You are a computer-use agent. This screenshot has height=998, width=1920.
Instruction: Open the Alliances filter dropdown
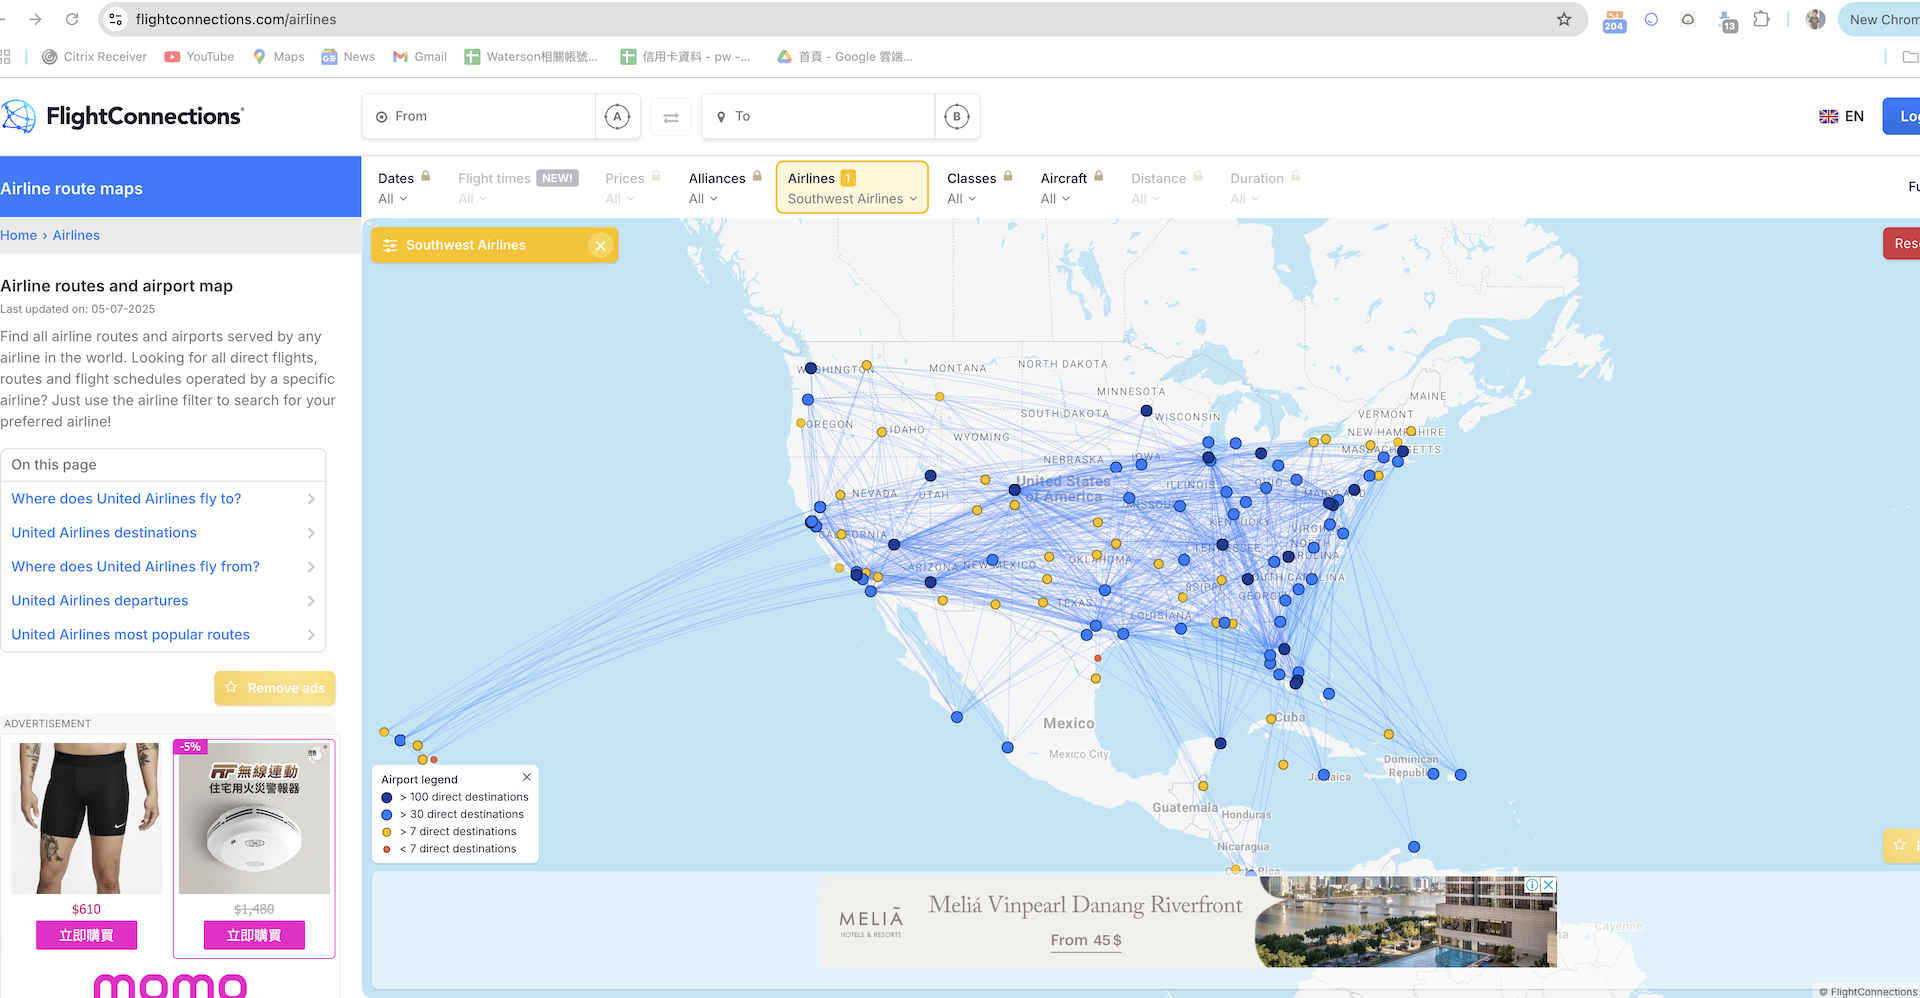point(726,187)
